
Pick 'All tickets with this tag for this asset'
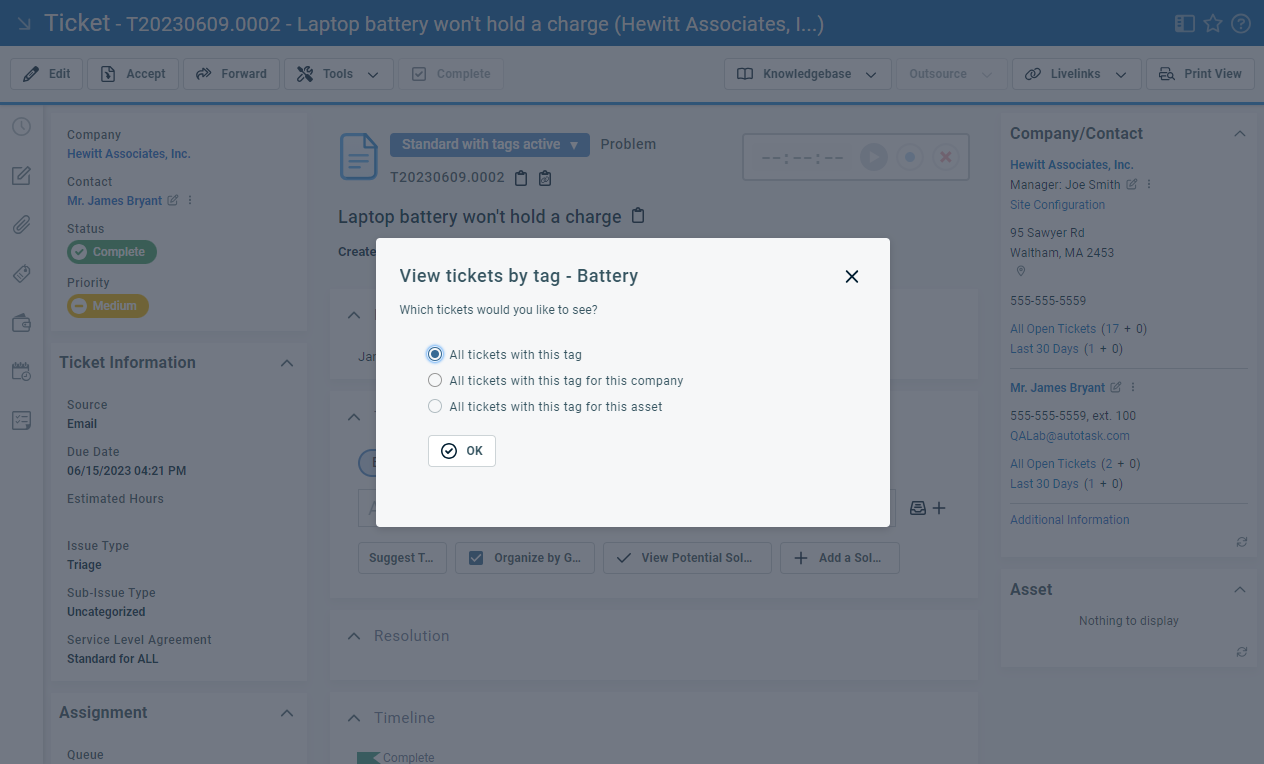click(x=435, y=406)
